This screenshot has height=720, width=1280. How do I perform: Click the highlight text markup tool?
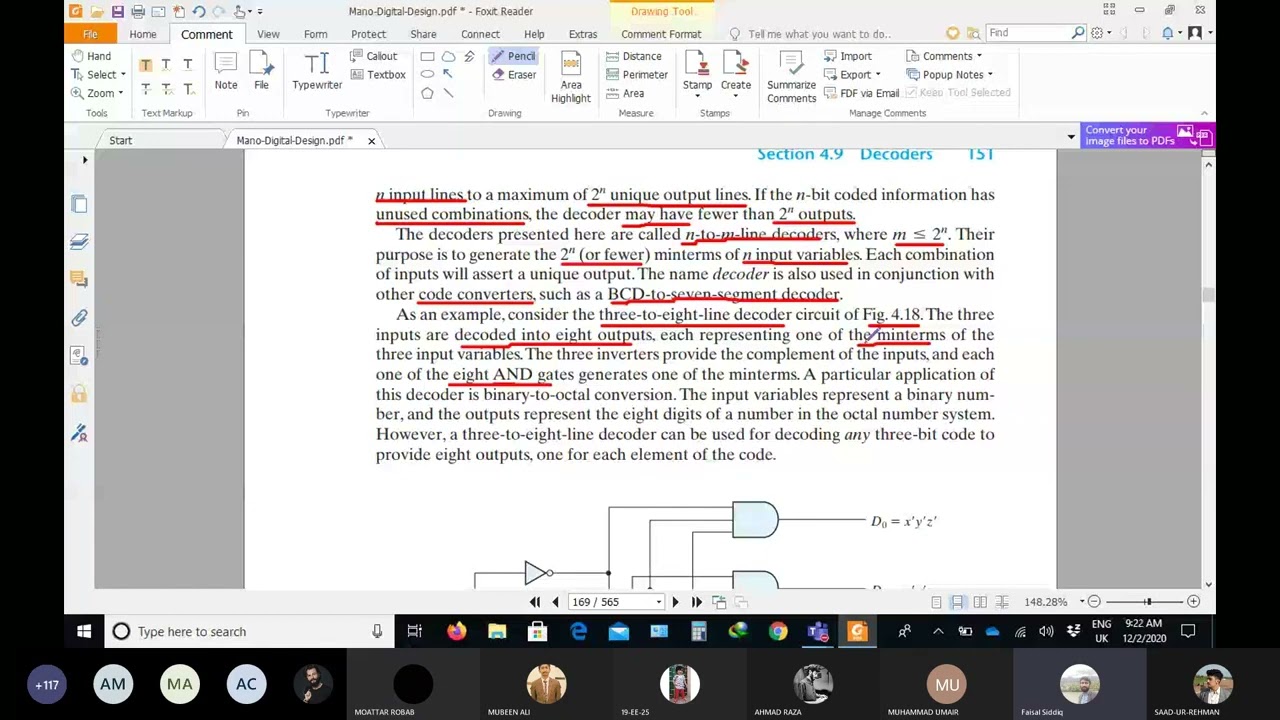click(x=146, y=65)
